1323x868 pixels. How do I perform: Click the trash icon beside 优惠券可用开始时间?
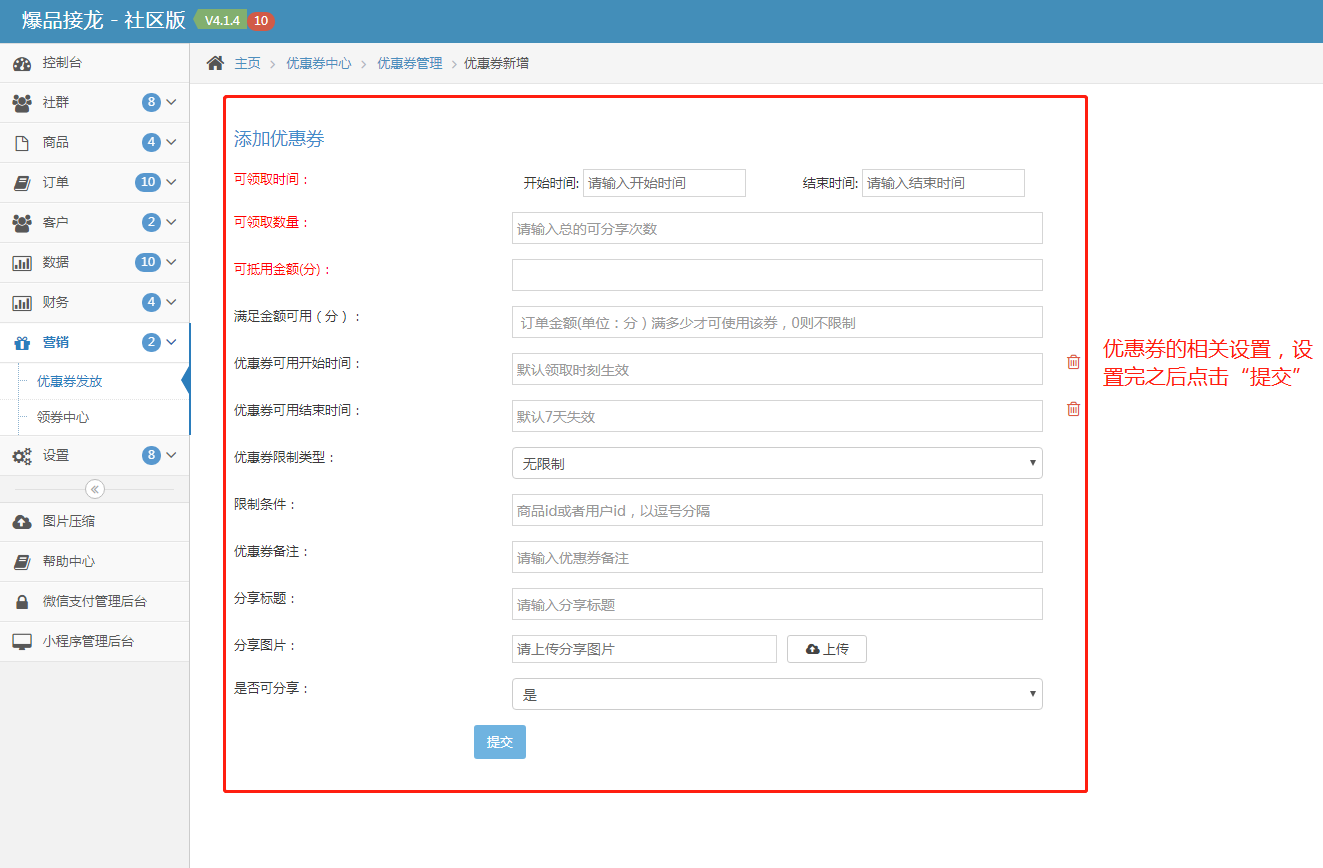click(1073, 362)
